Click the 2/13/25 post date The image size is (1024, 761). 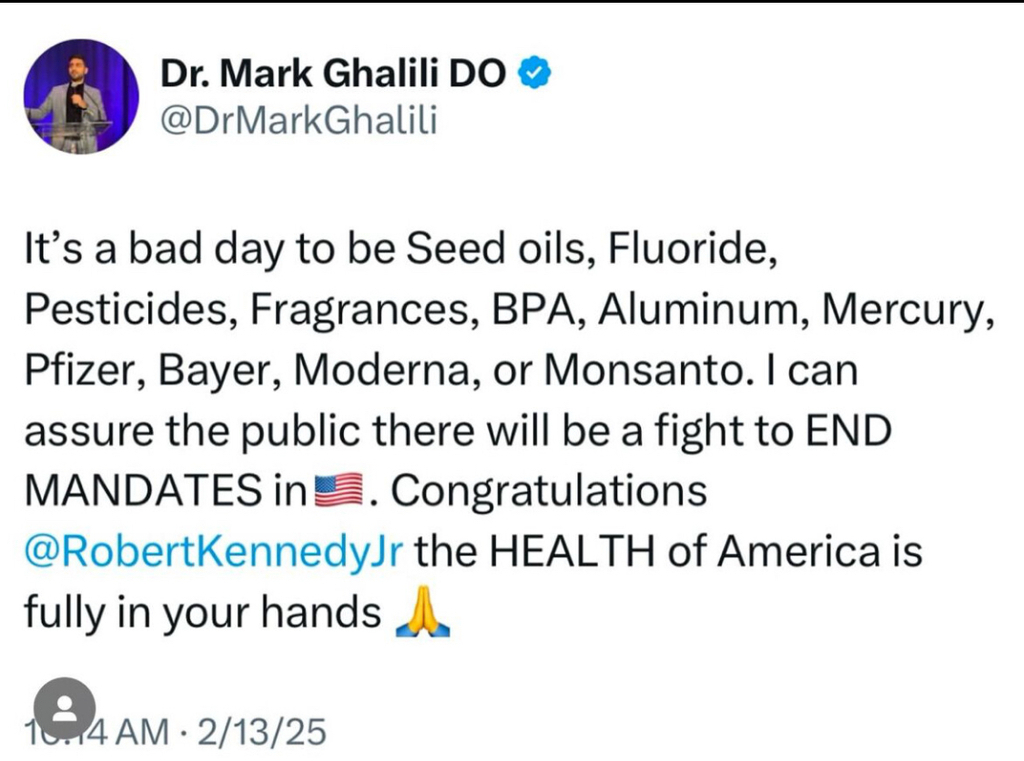point(263,733)
